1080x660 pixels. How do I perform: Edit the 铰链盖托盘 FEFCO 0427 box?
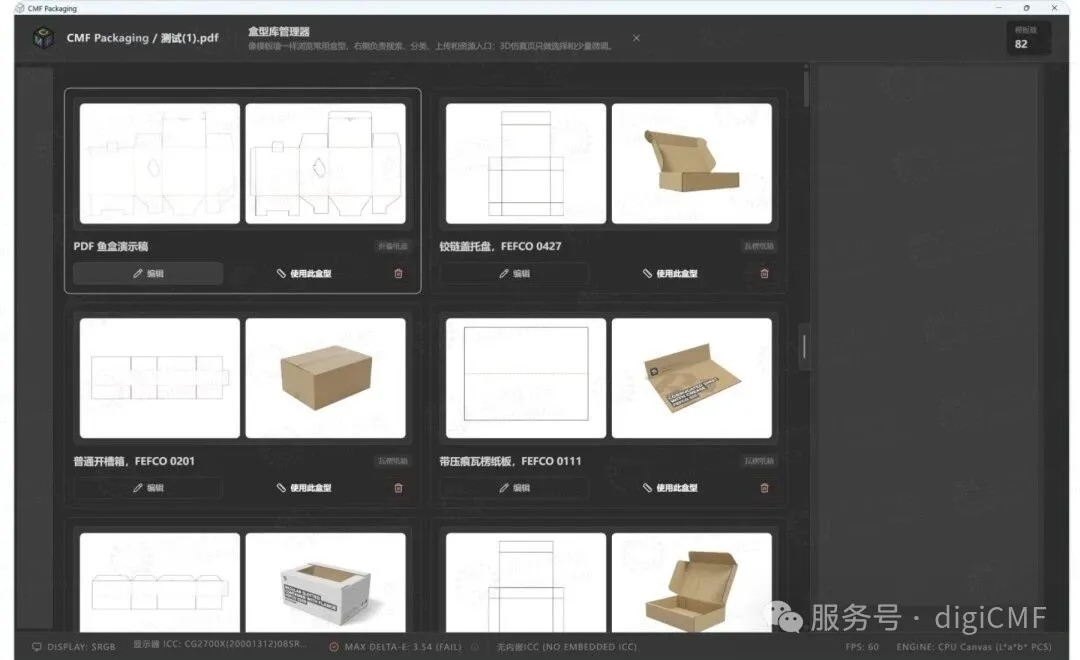pyautogui.click(x=515, y=274)
